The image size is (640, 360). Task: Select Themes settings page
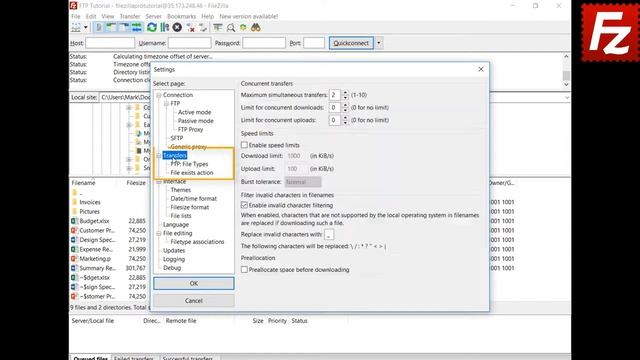180,190
